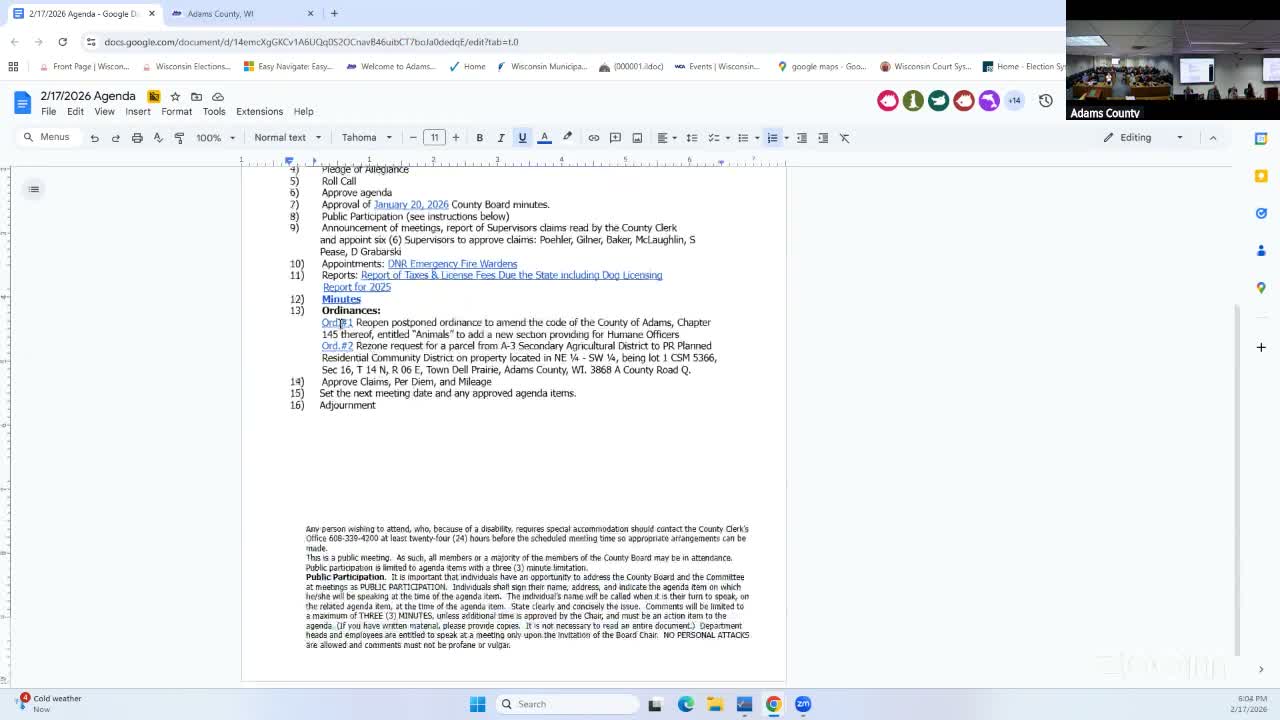Print the agenda document

point(137,138)
